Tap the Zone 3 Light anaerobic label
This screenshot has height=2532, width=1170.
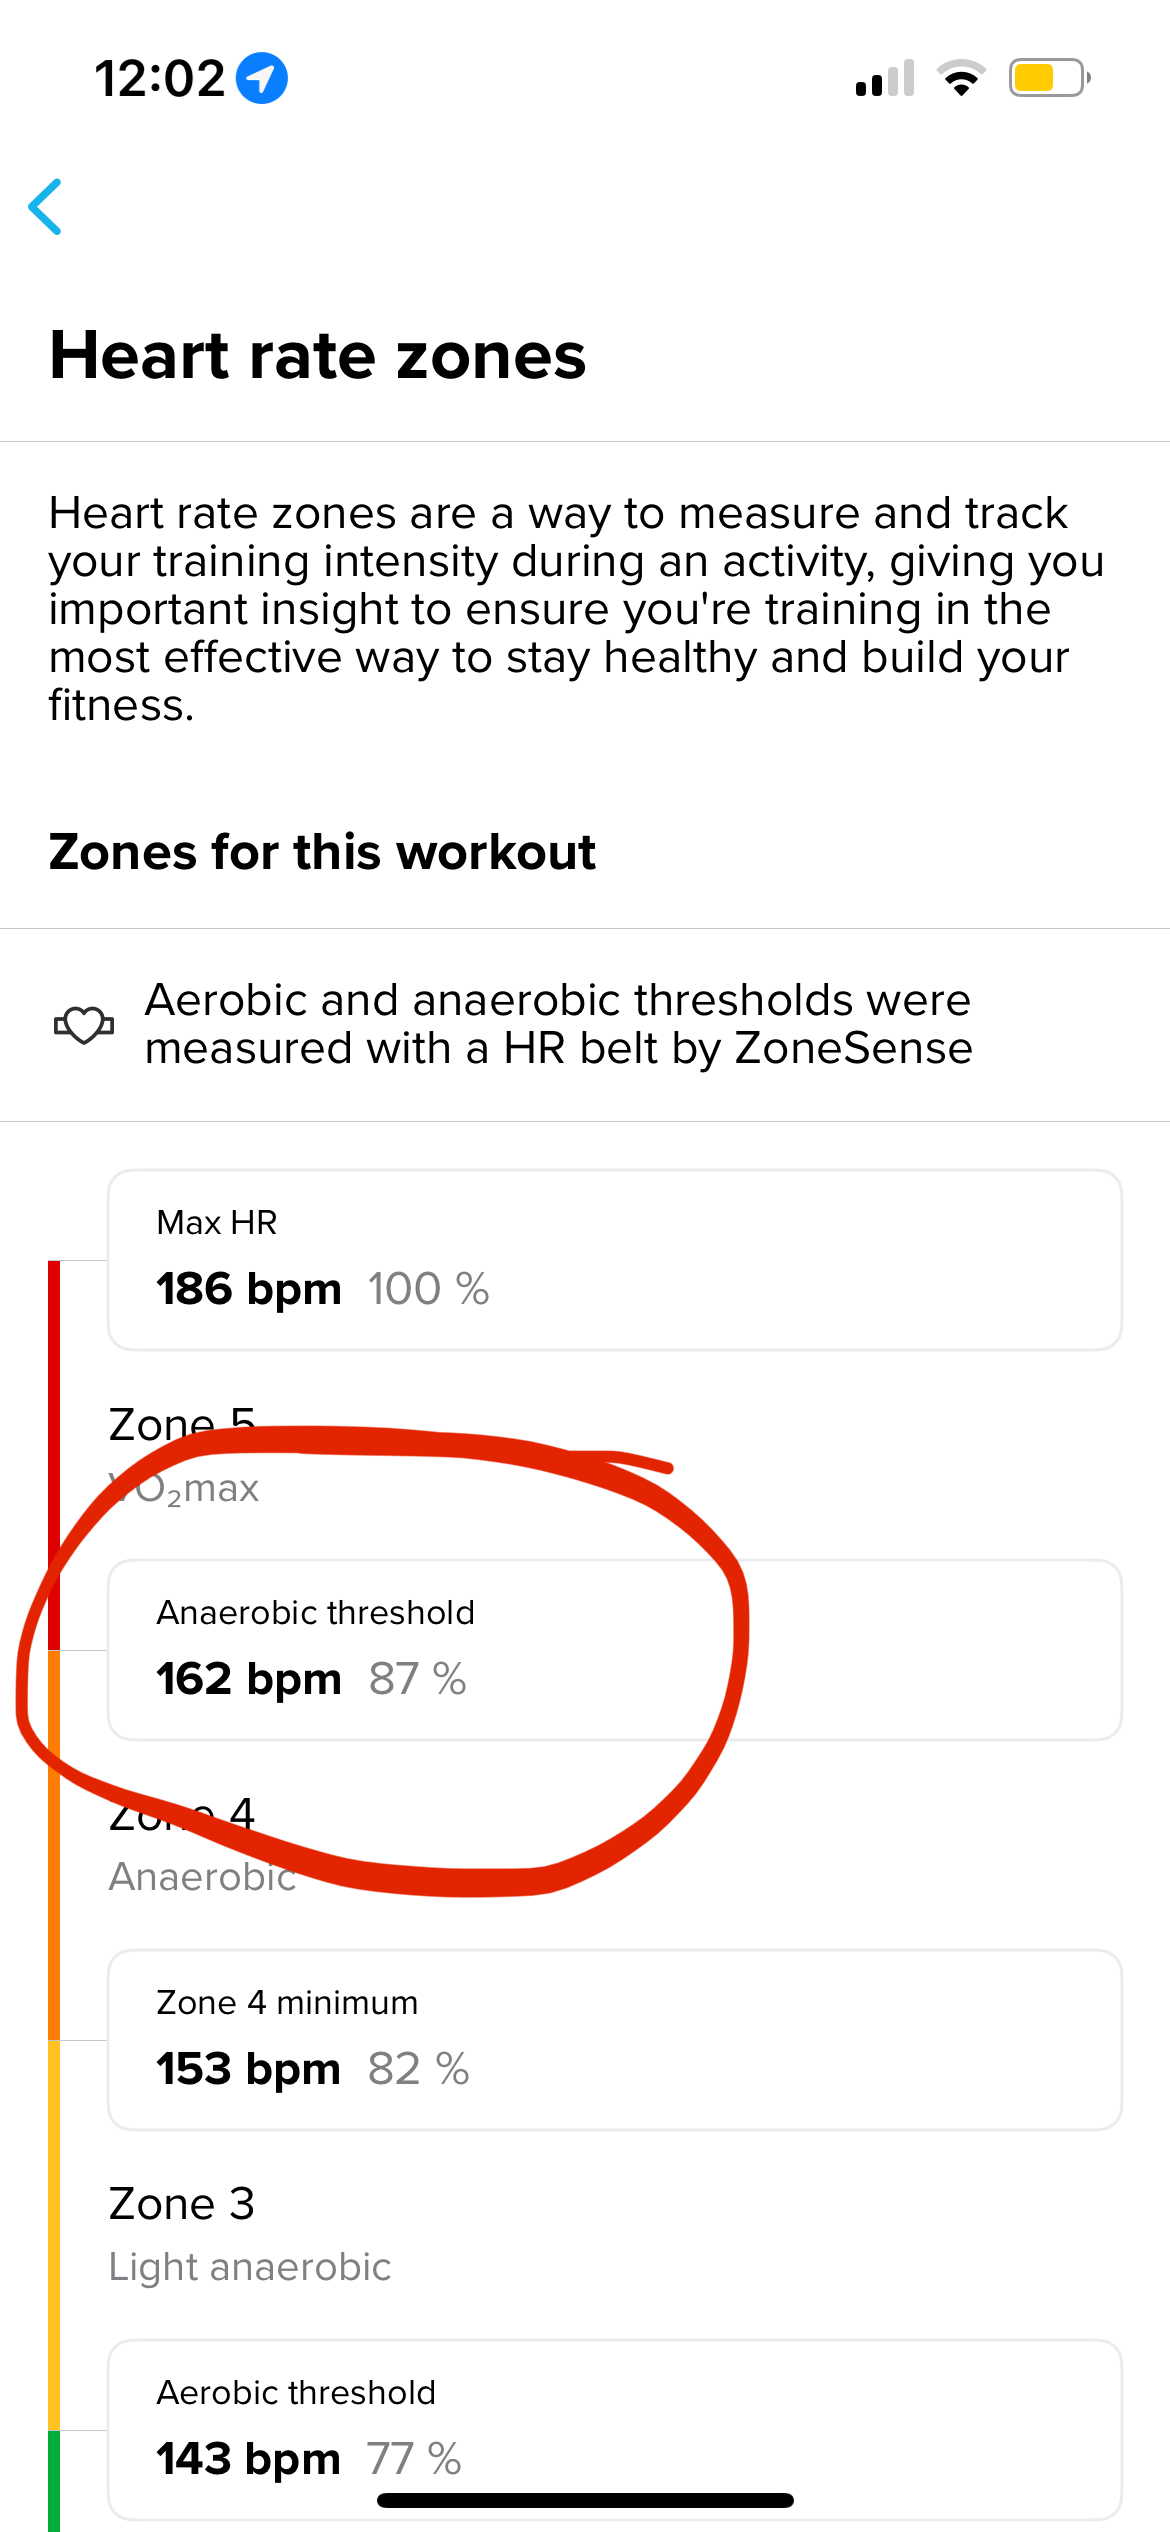coord(249,2234)
